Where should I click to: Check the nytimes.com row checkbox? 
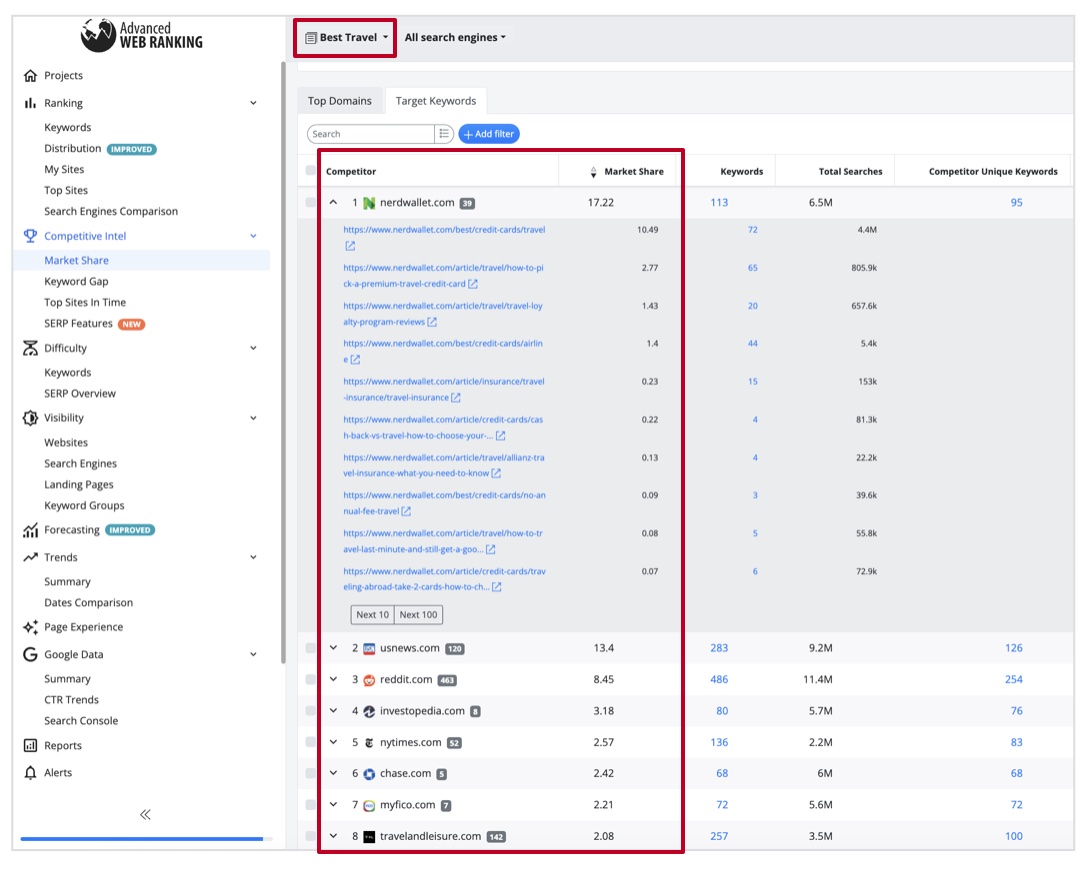coord(311,741)
